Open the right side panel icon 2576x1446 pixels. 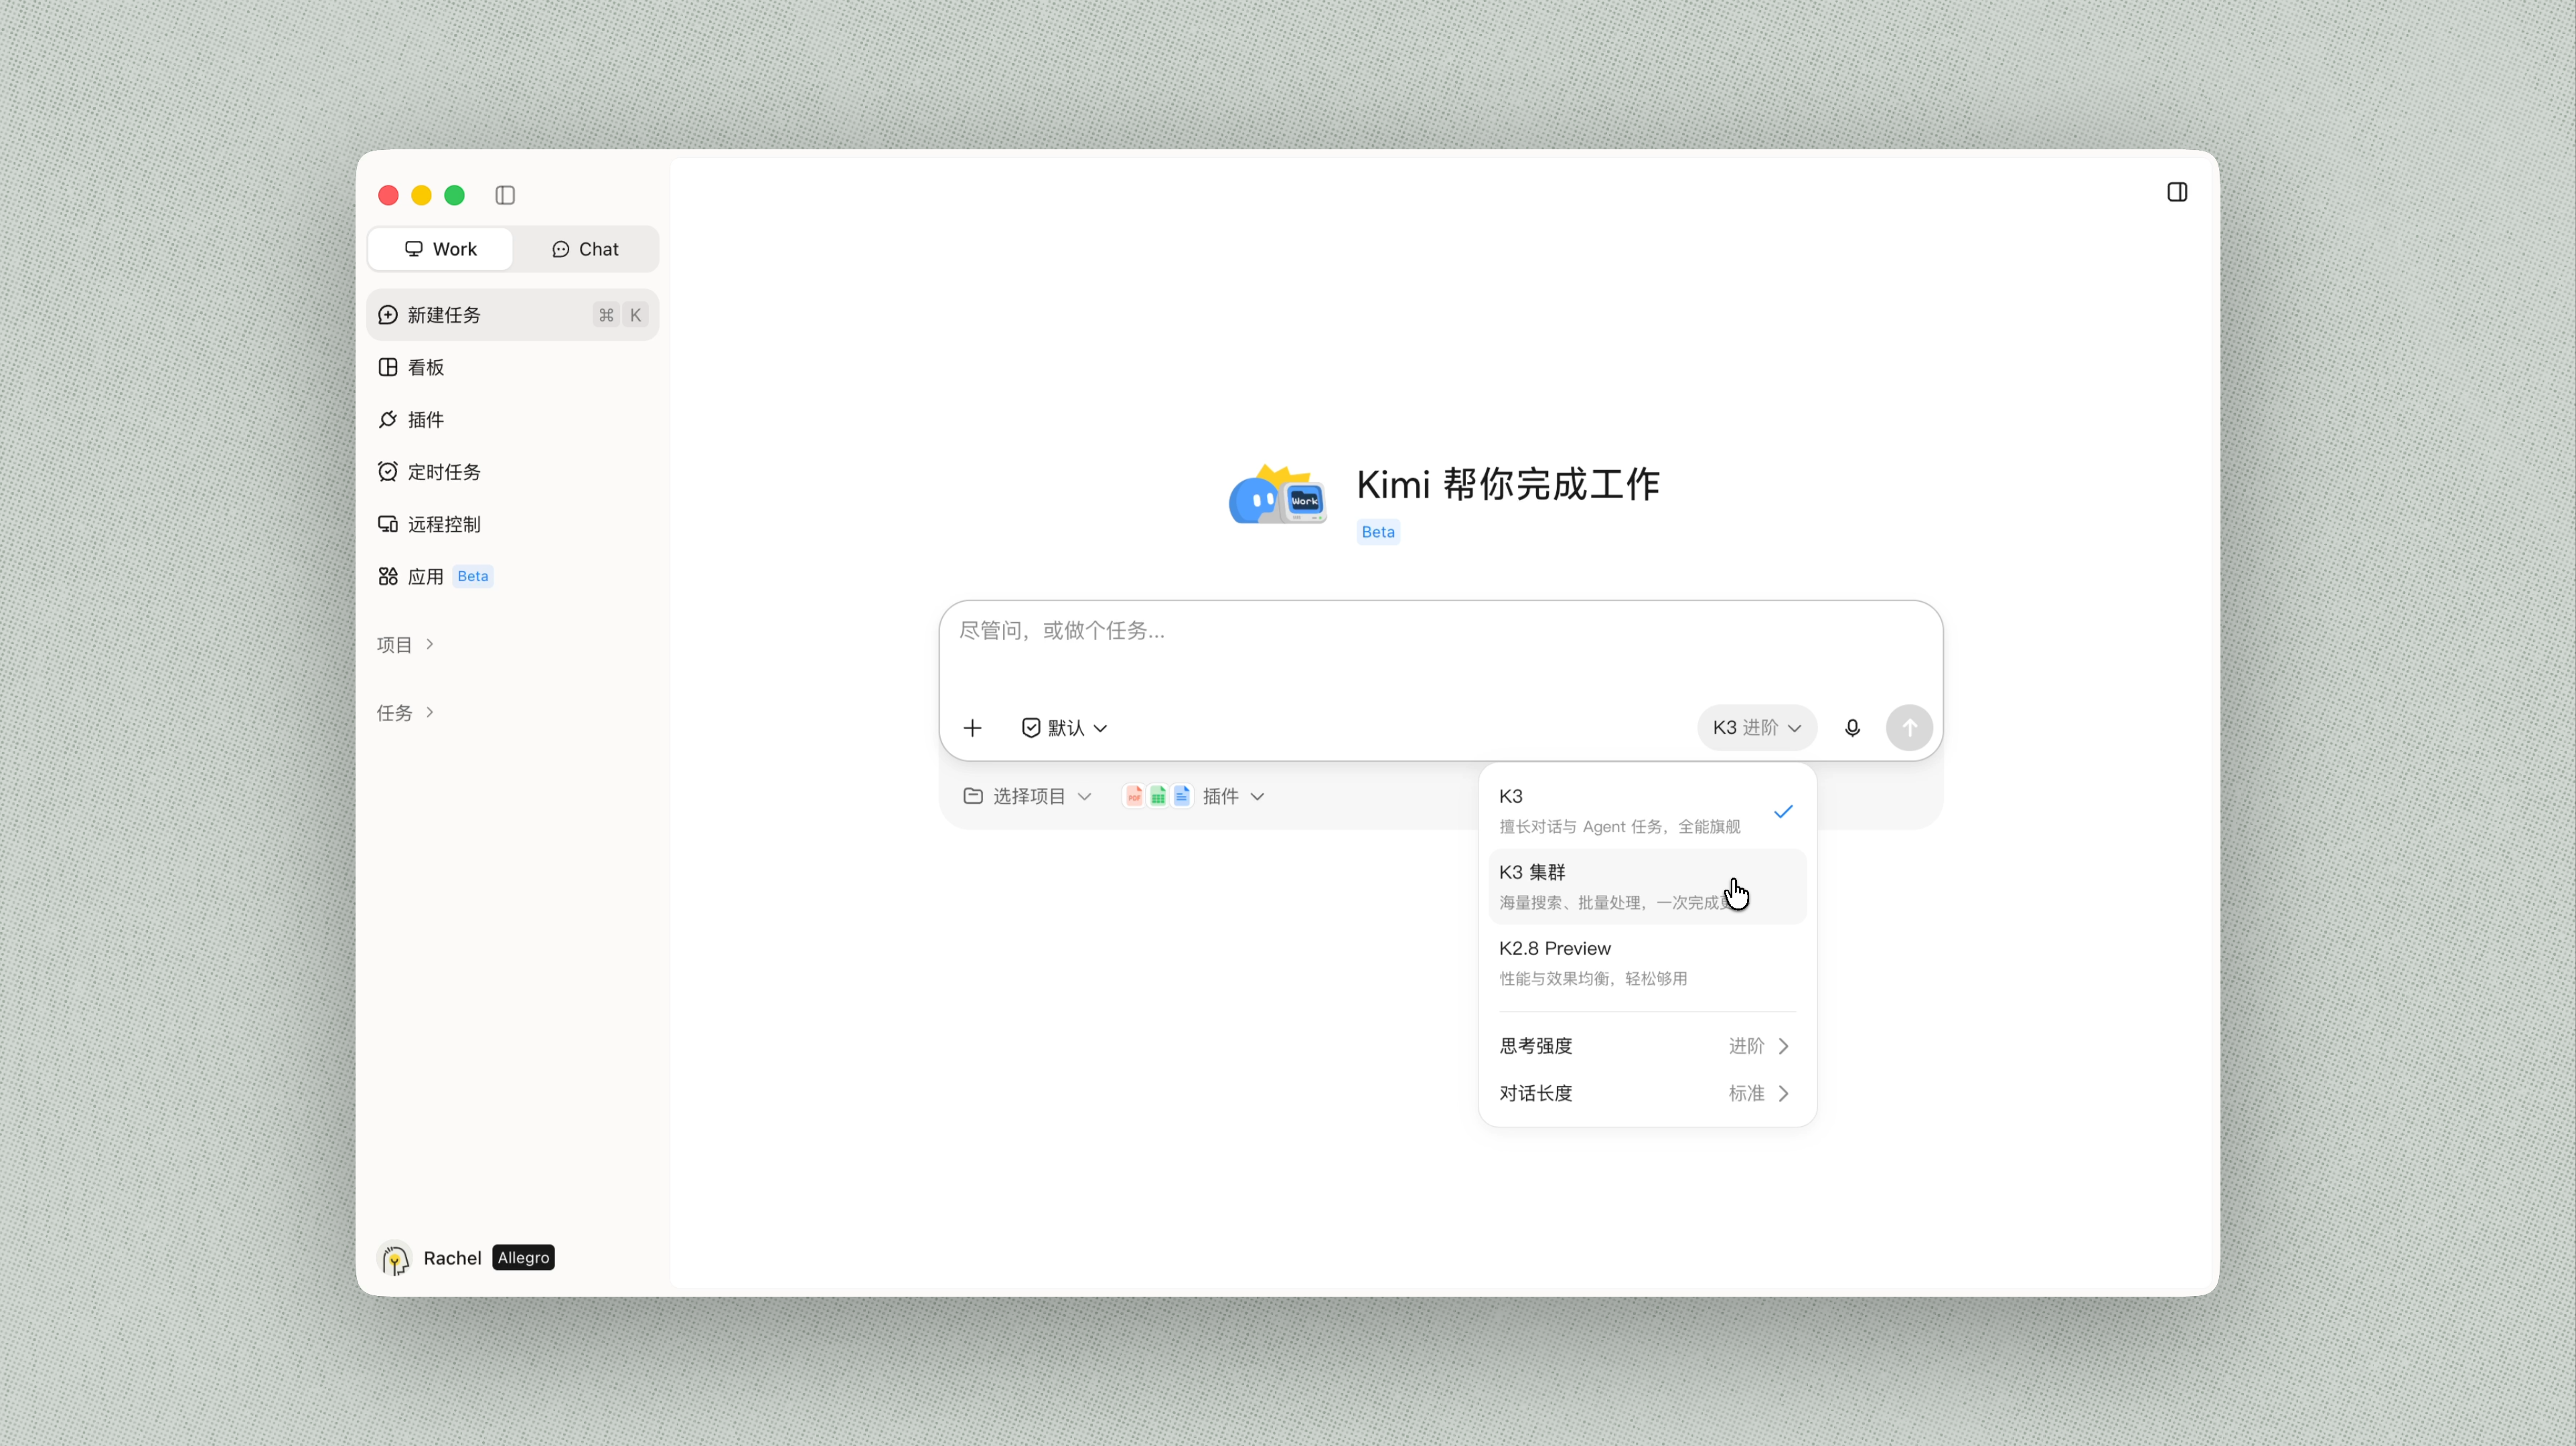pos(2177,192)
